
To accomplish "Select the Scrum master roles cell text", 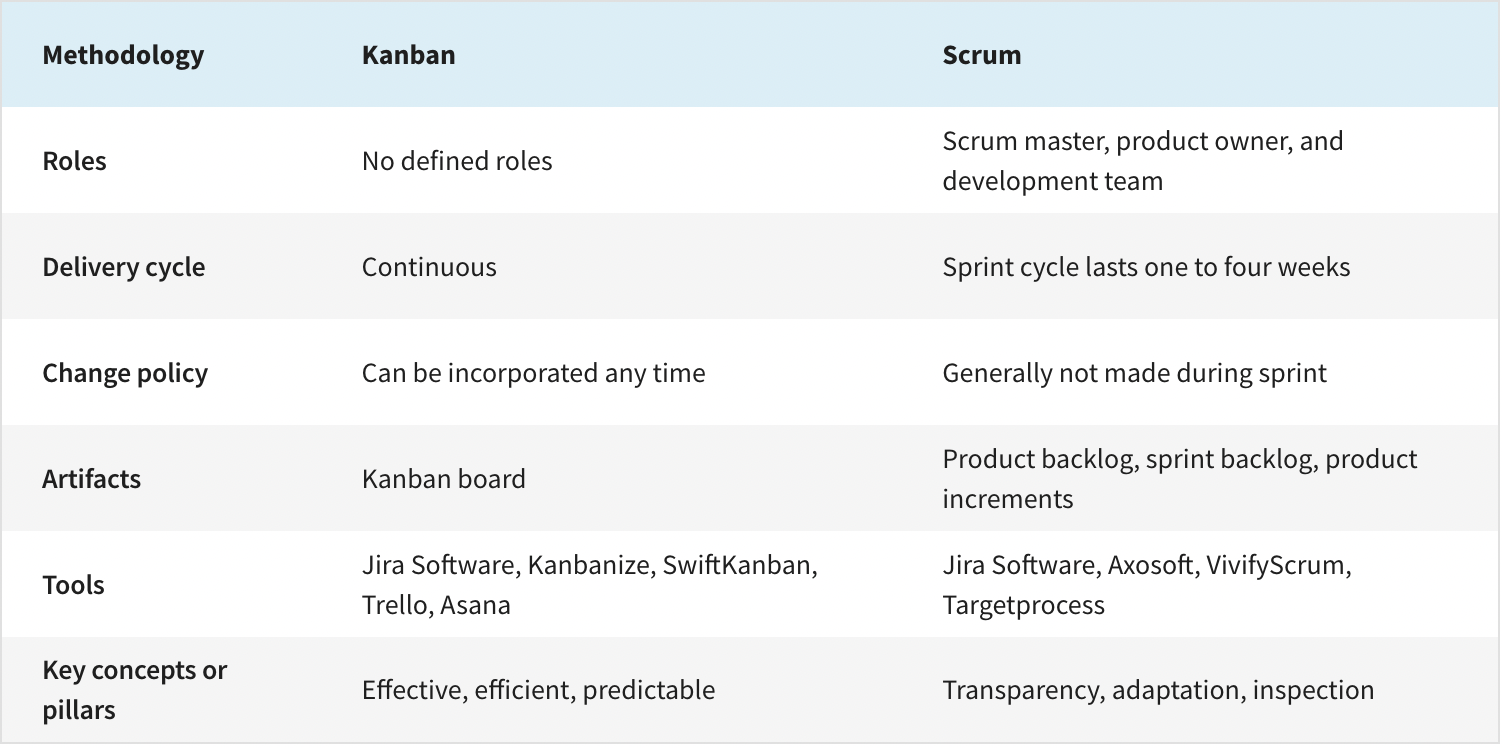I will 1142,161.
